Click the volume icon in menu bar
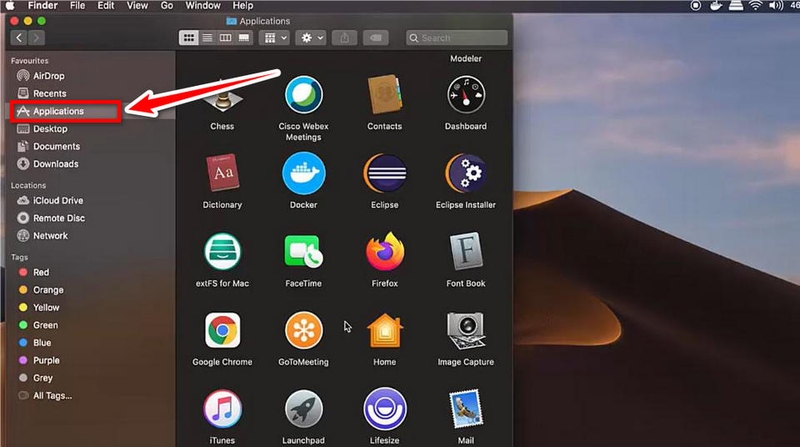 776,6
